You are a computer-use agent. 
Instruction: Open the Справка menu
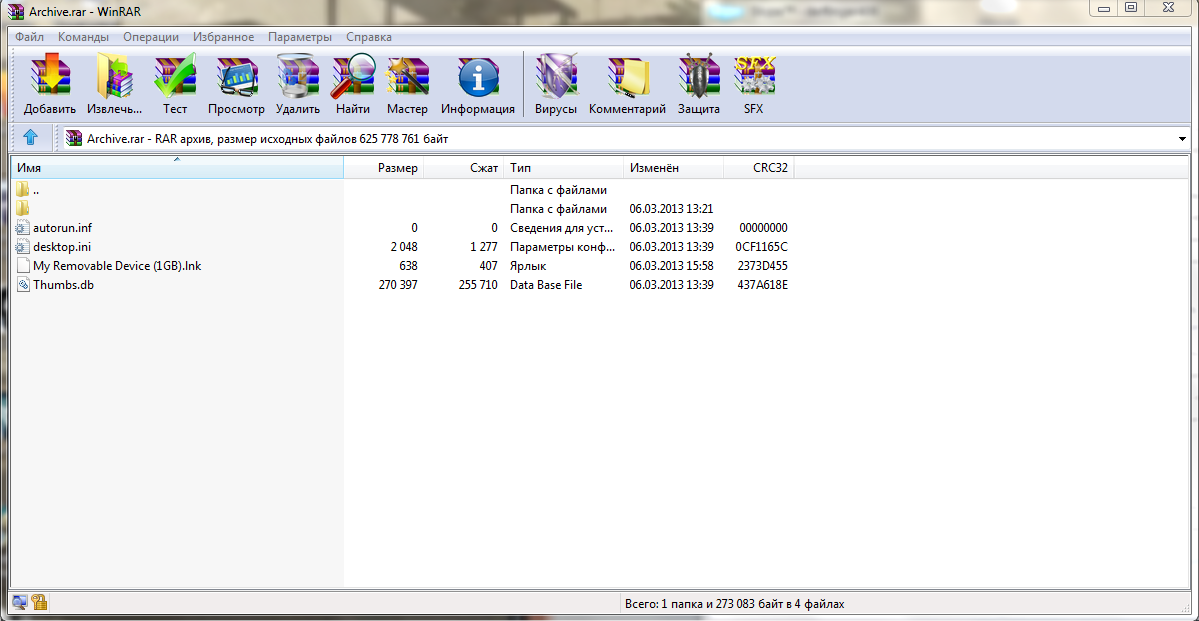coord(369,37)
